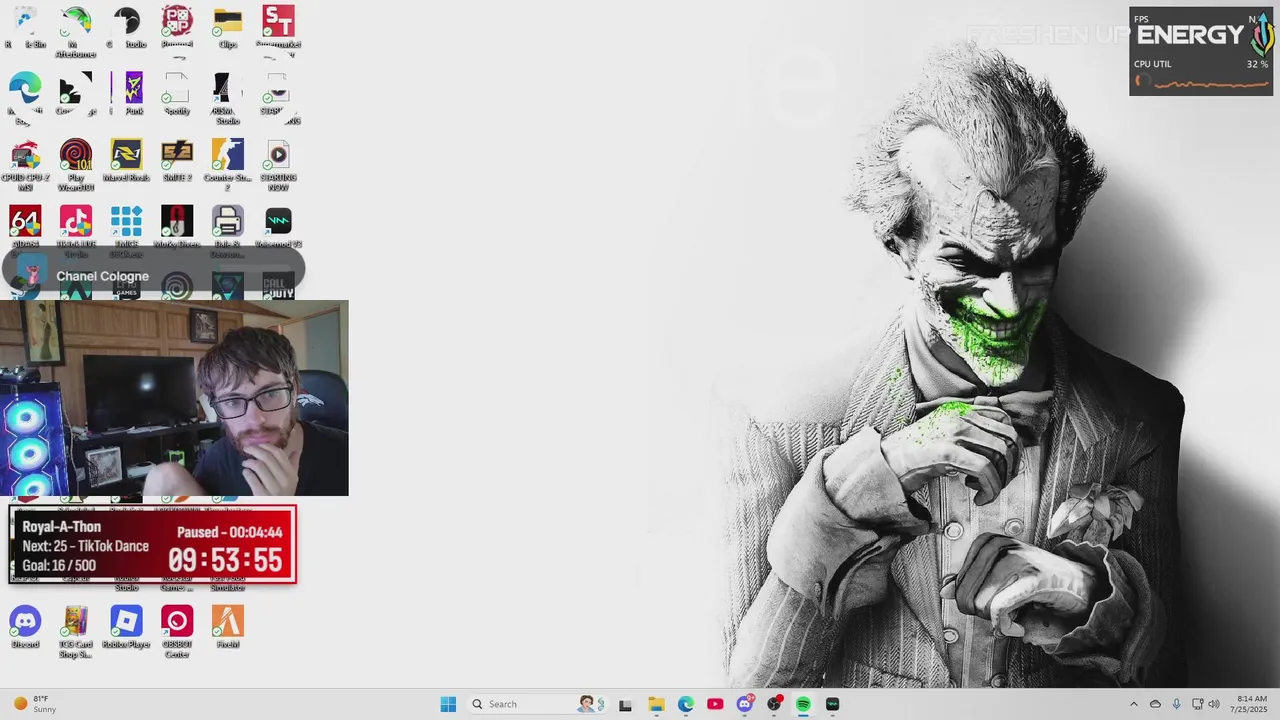Viewport: 1280px width, 720px height.
Task: Open STARTING NOW video file icon
Action: pos(278,165)
